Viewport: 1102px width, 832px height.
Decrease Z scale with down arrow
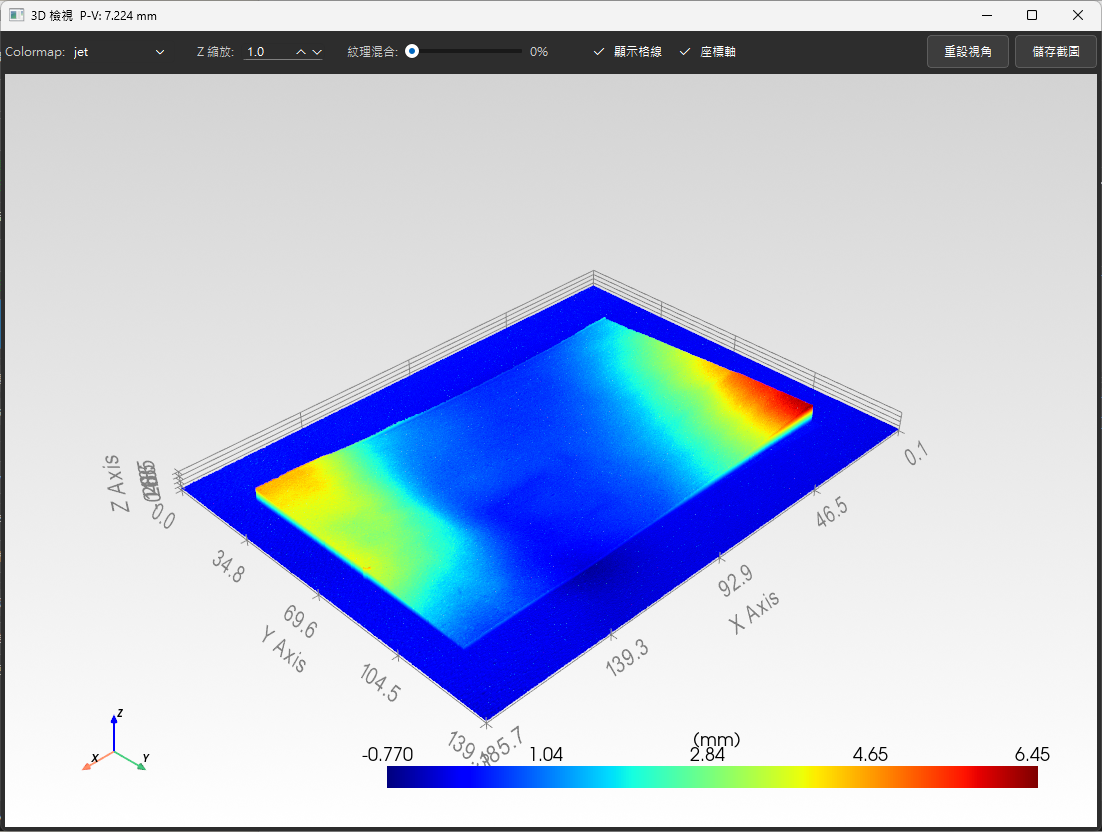click(x=317, y=52)
